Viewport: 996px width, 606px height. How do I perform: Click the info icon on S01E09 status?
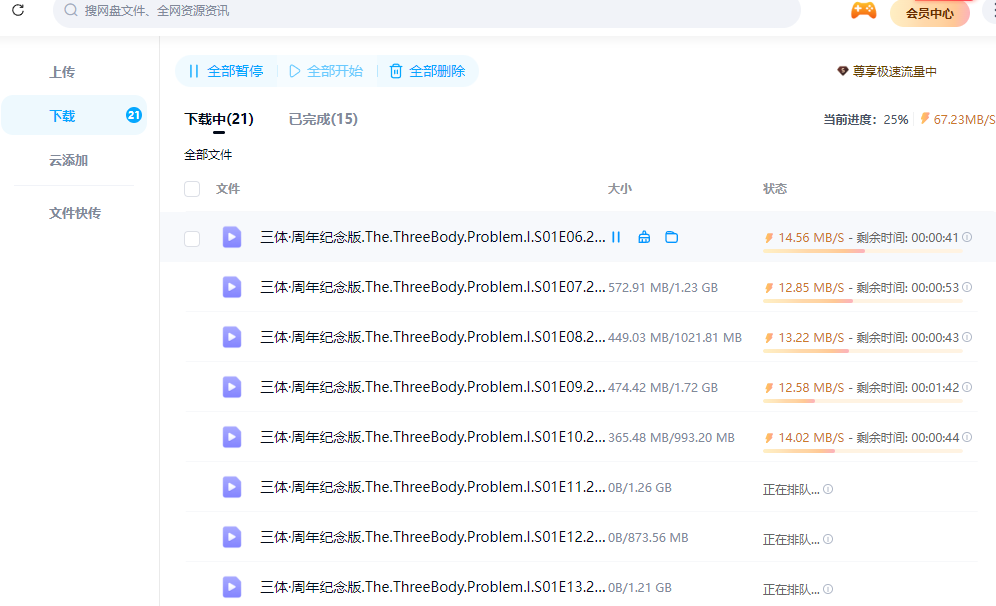point(967,387)
